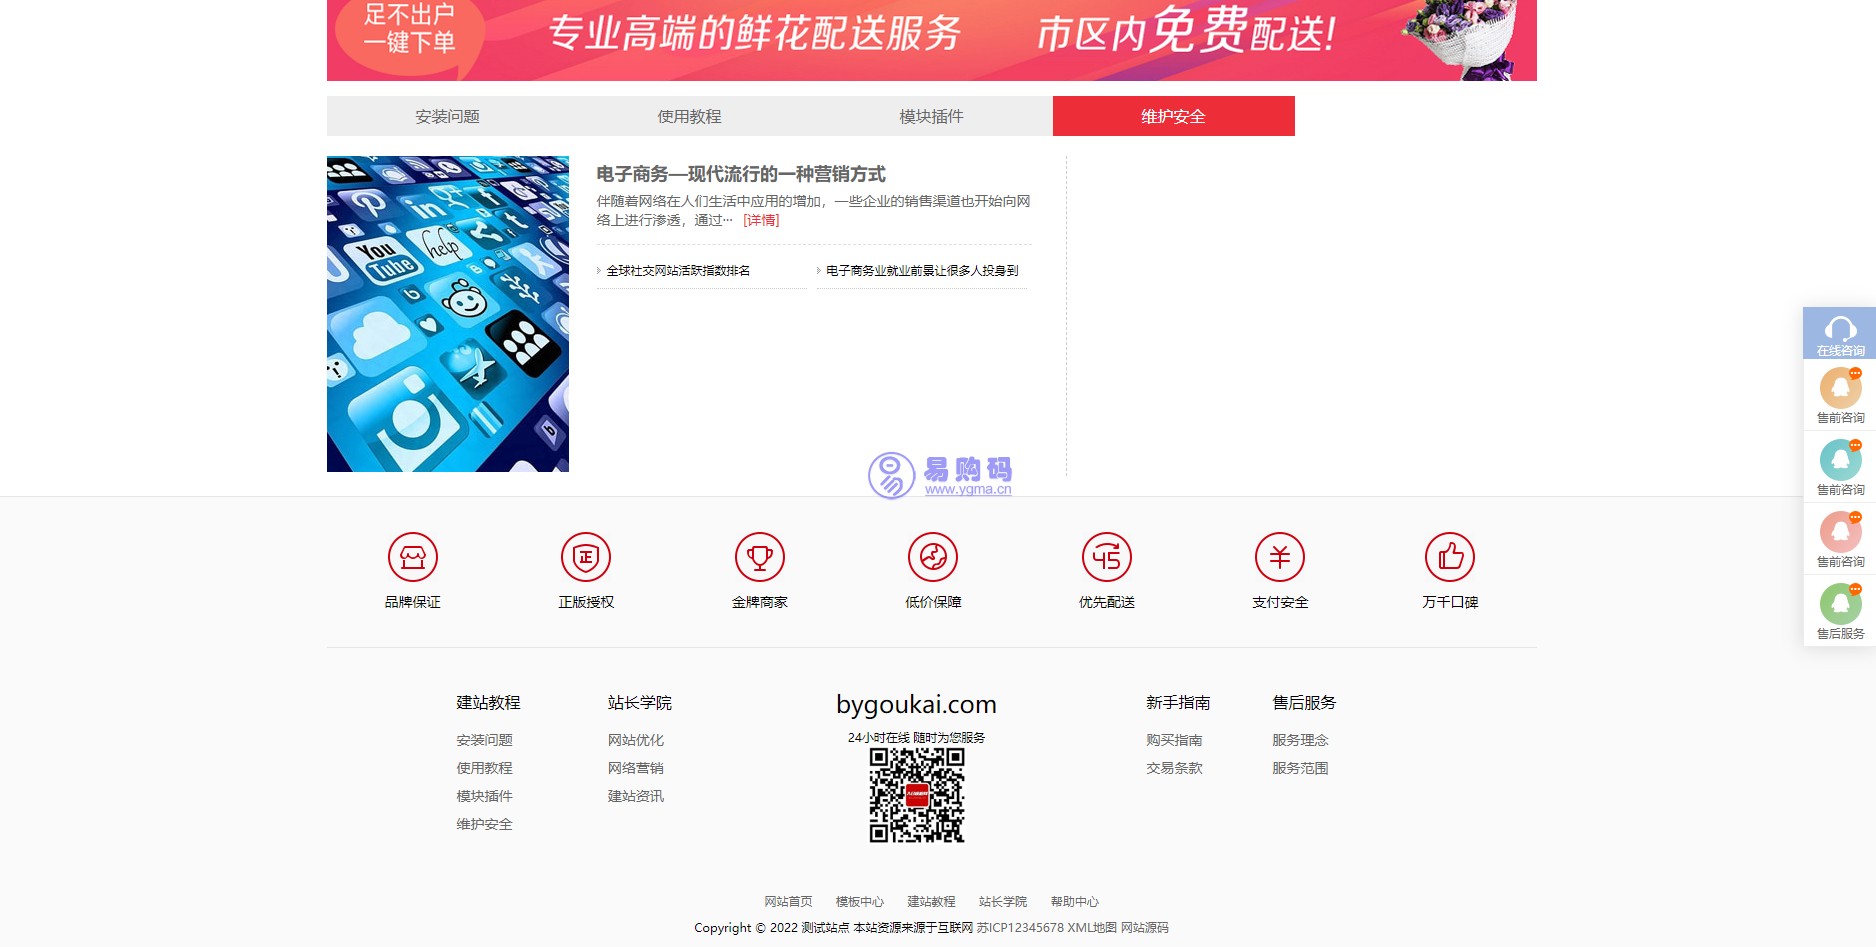Click the 品牌保证 storefront icon

coord(413,557)
